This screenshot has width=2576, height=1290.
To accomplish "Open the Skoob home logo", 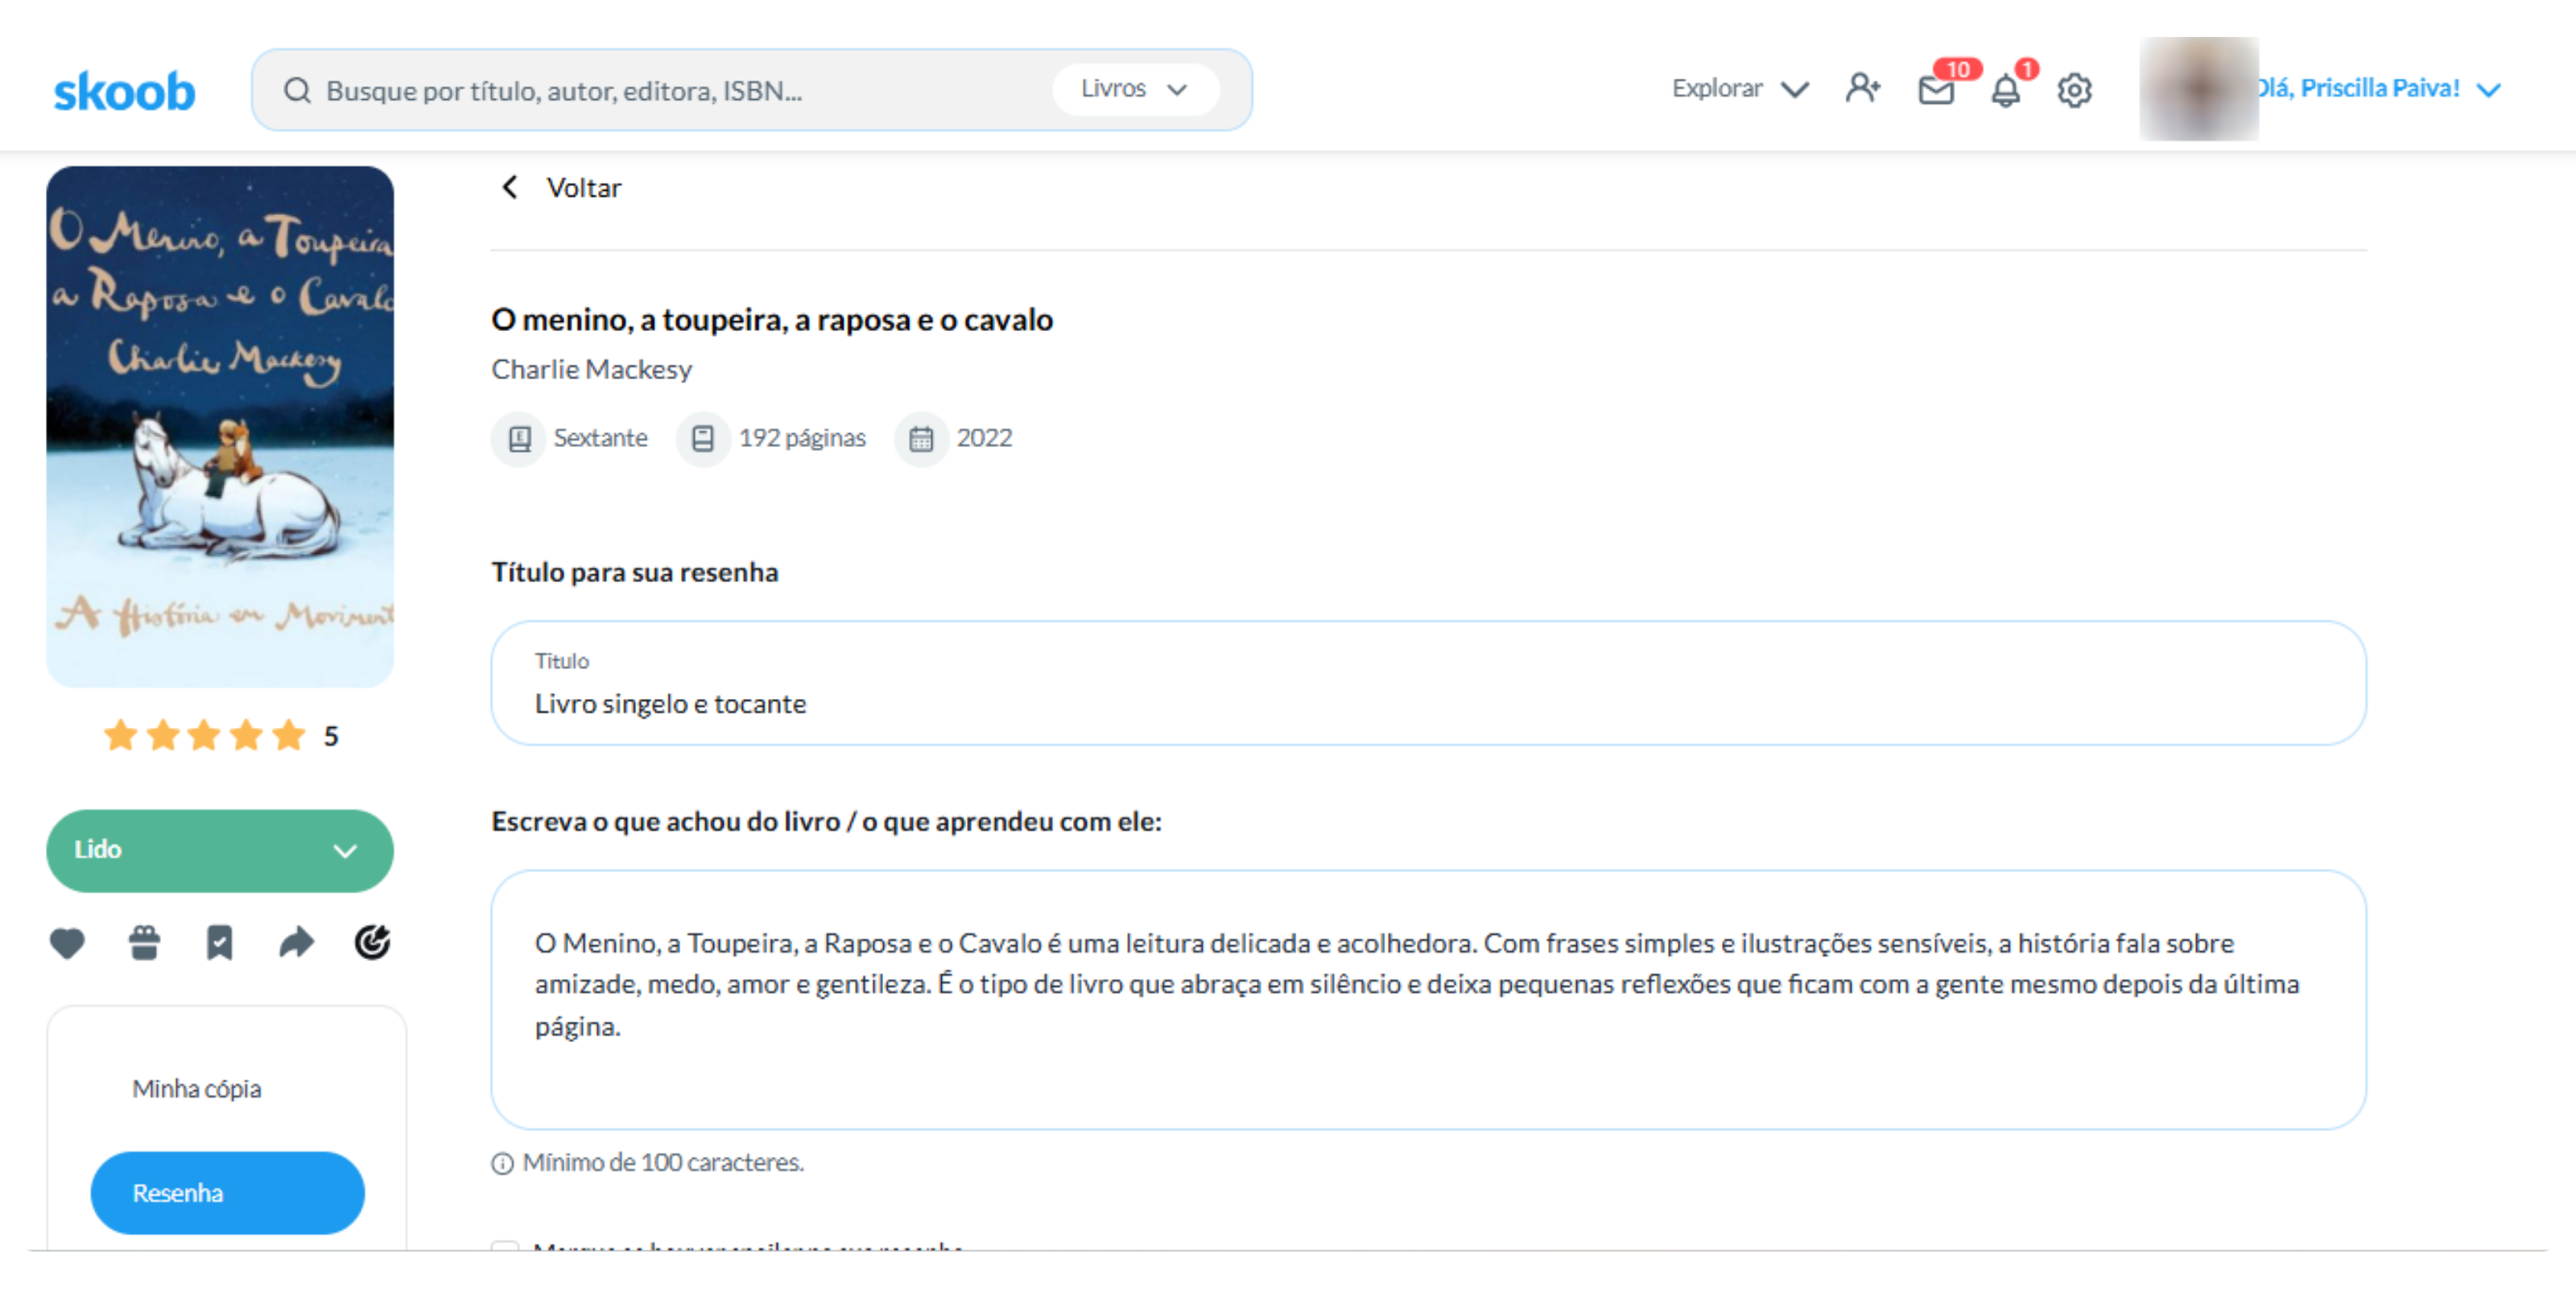I will [124, 91].
